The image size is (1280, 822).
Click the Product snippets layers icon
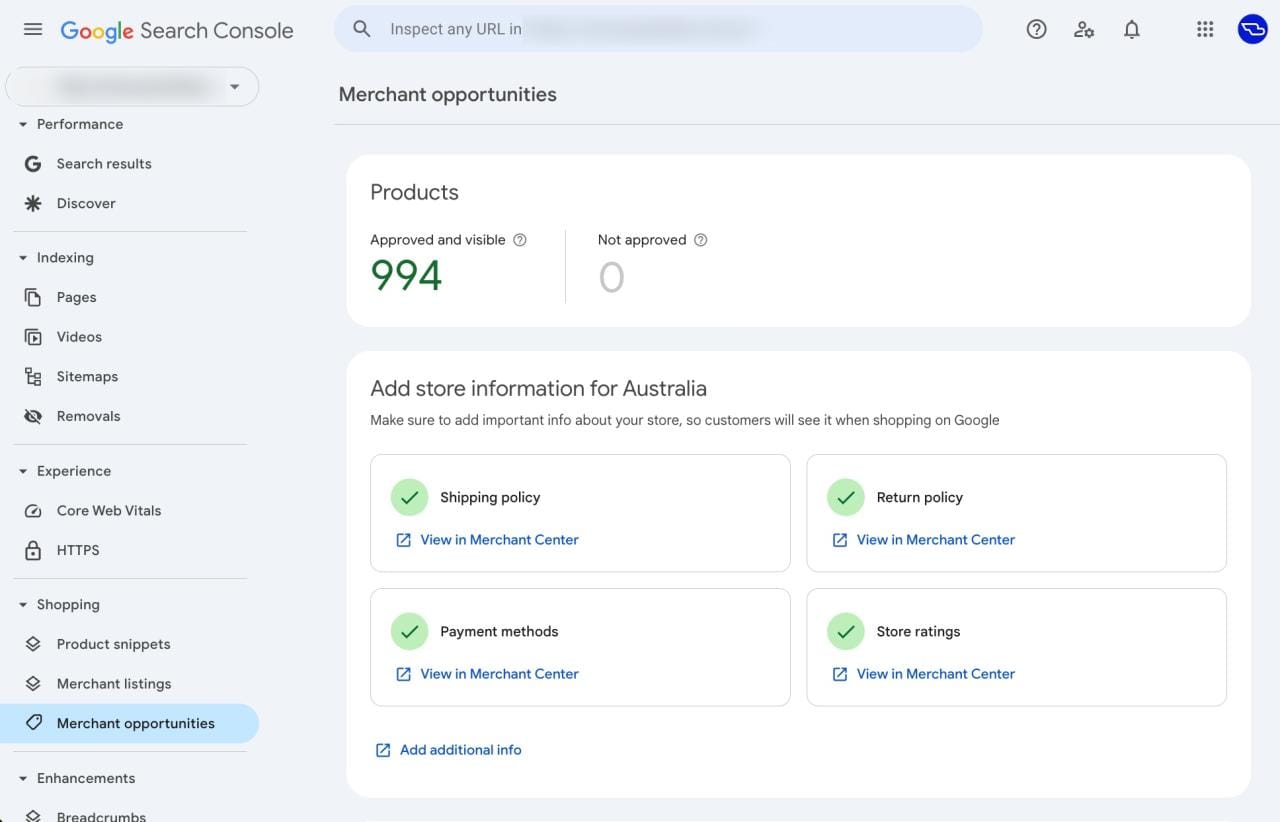(x=33, y=644)
